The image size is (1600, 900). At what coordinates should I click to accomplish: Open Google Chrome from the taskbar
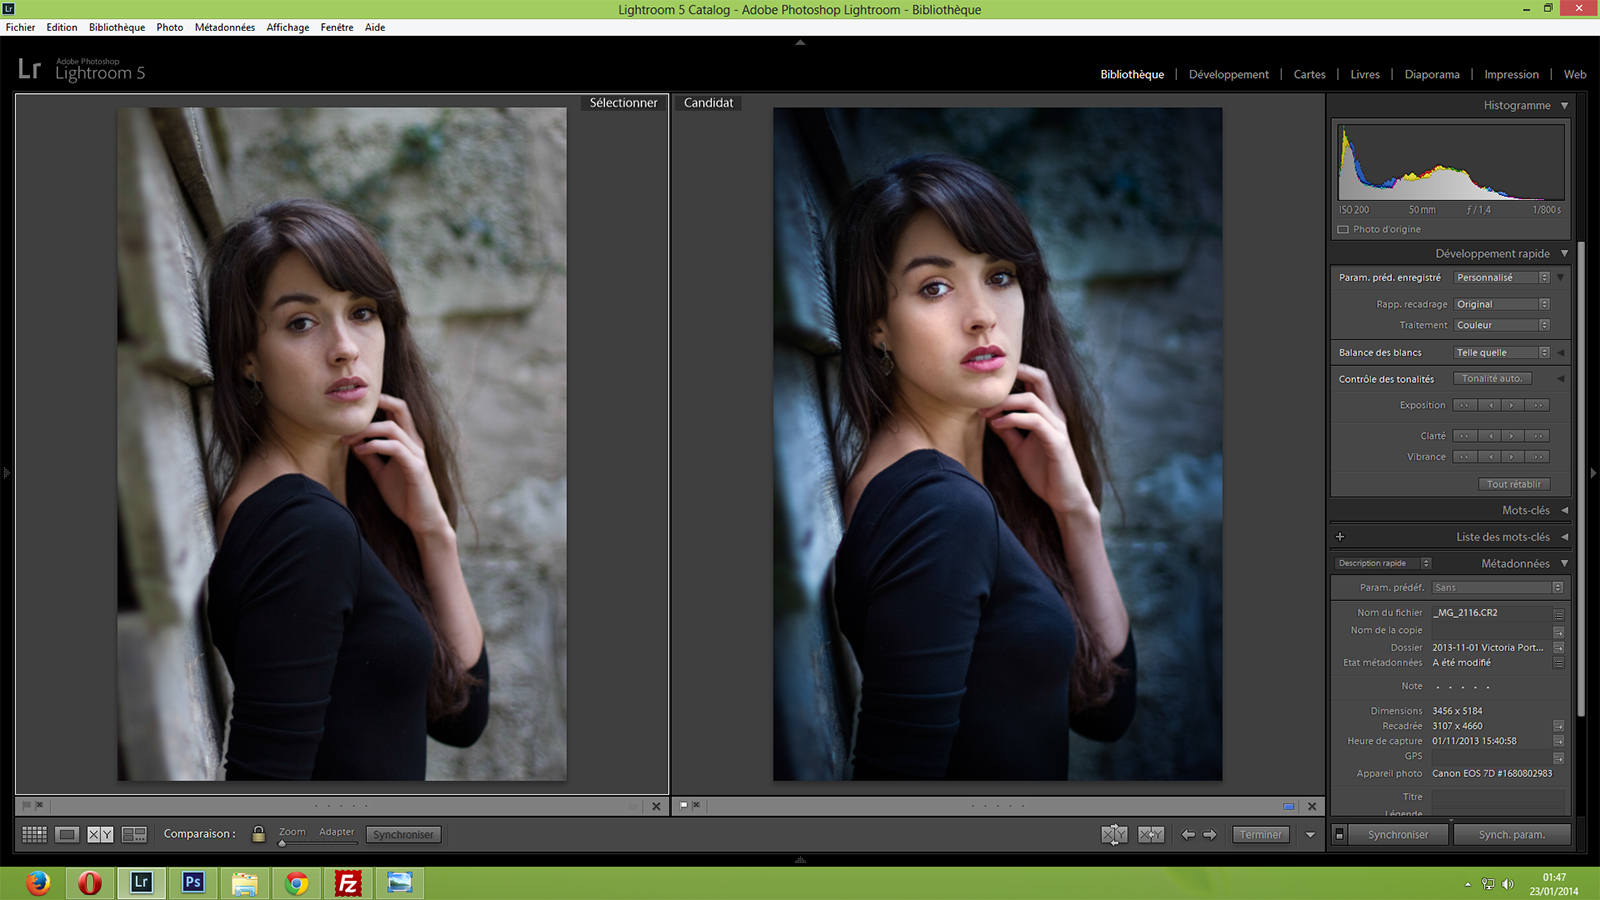[x=296, y=883]
